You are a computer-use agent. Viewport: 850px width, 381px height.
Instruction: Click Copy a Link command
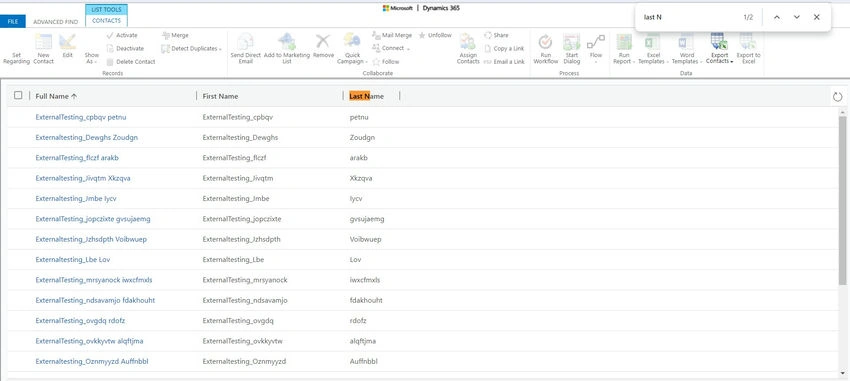point(504,48)
